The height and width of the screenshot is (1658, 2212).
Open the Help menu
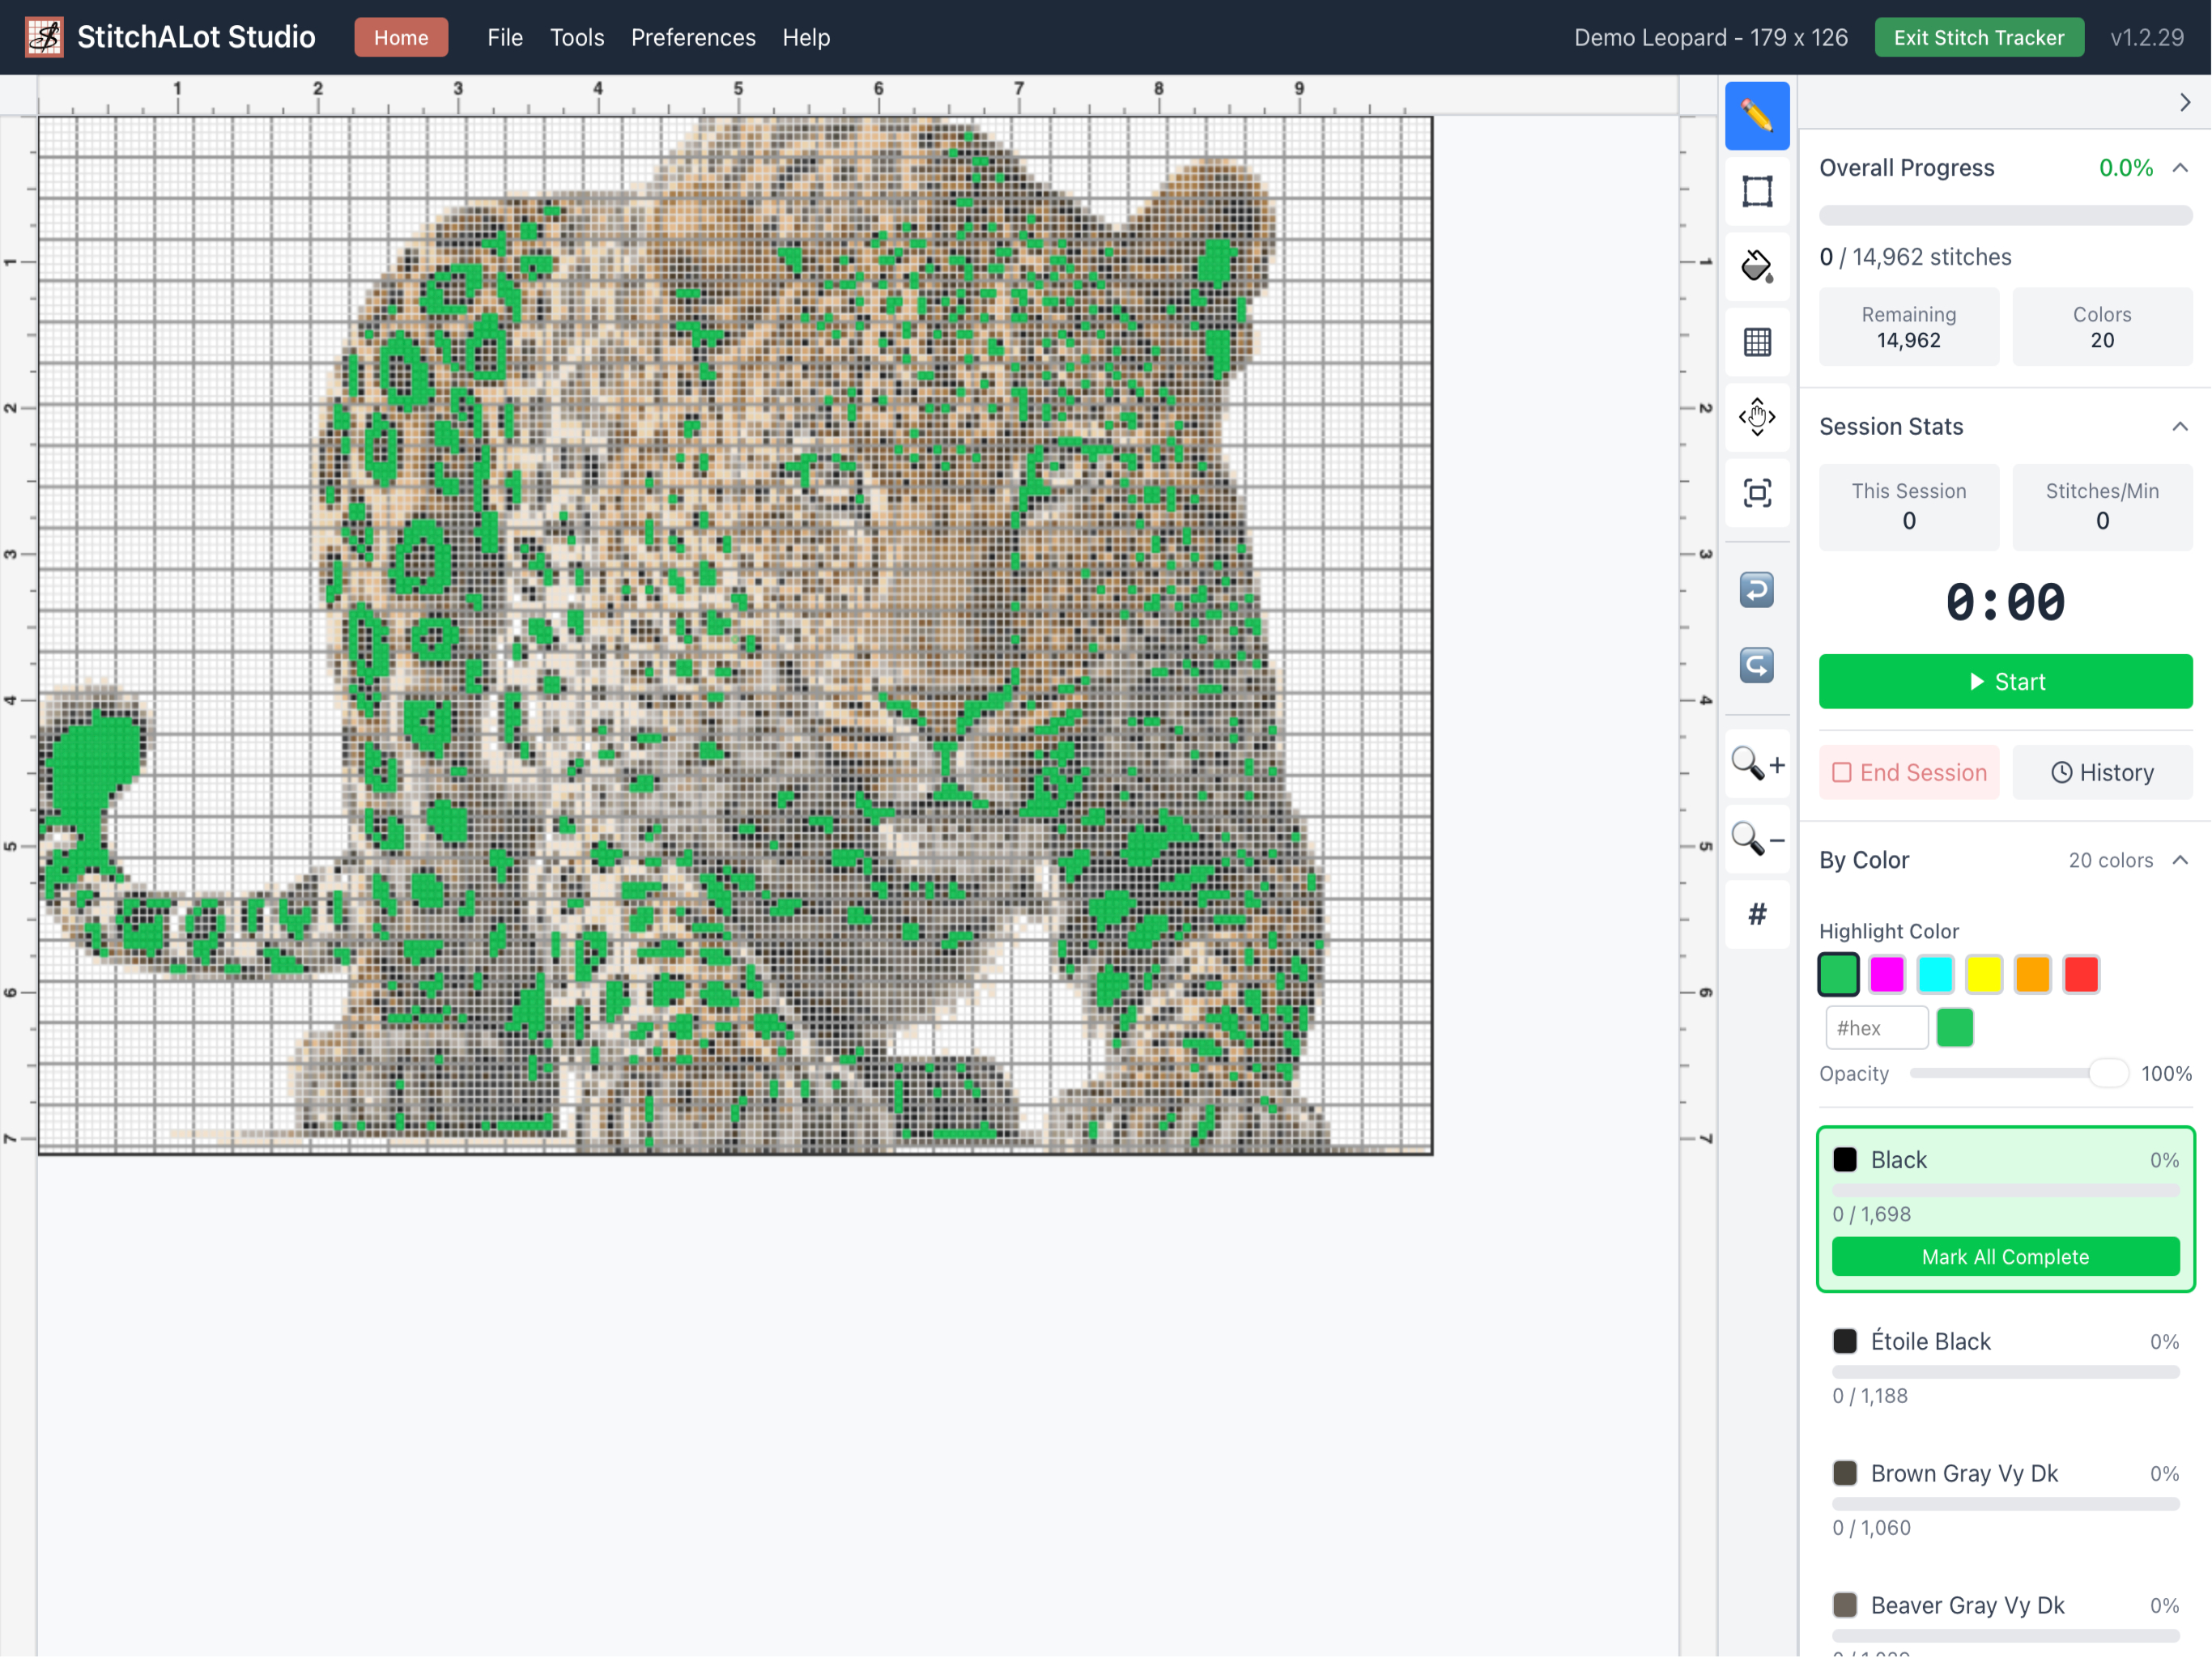point(806,37)
